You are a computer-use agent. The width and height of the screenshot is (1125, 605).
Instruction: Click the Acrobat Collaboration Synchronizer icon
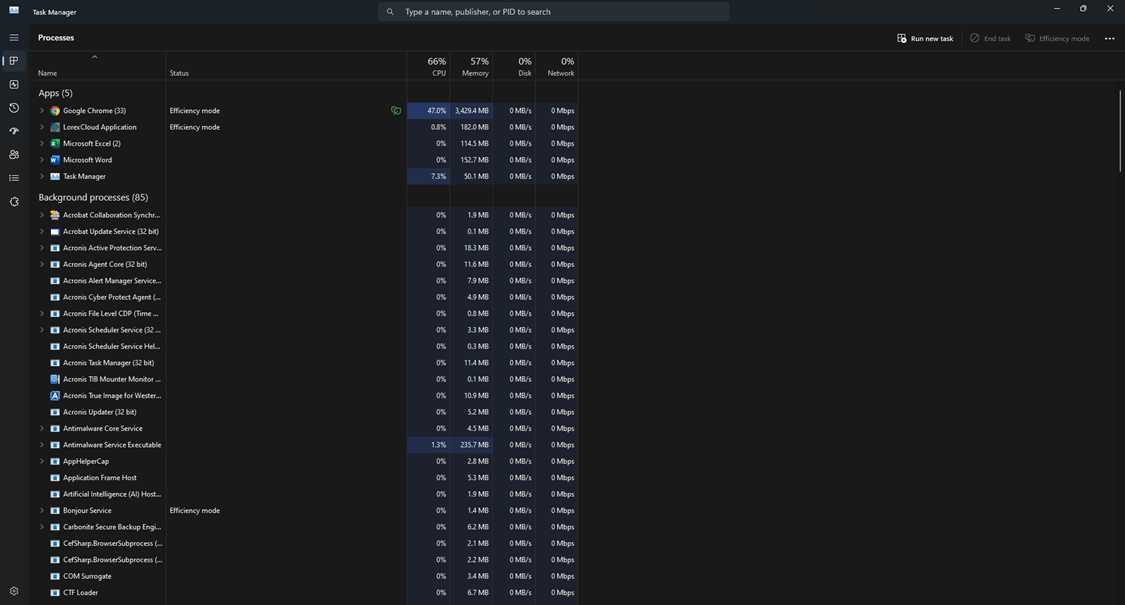55,215
